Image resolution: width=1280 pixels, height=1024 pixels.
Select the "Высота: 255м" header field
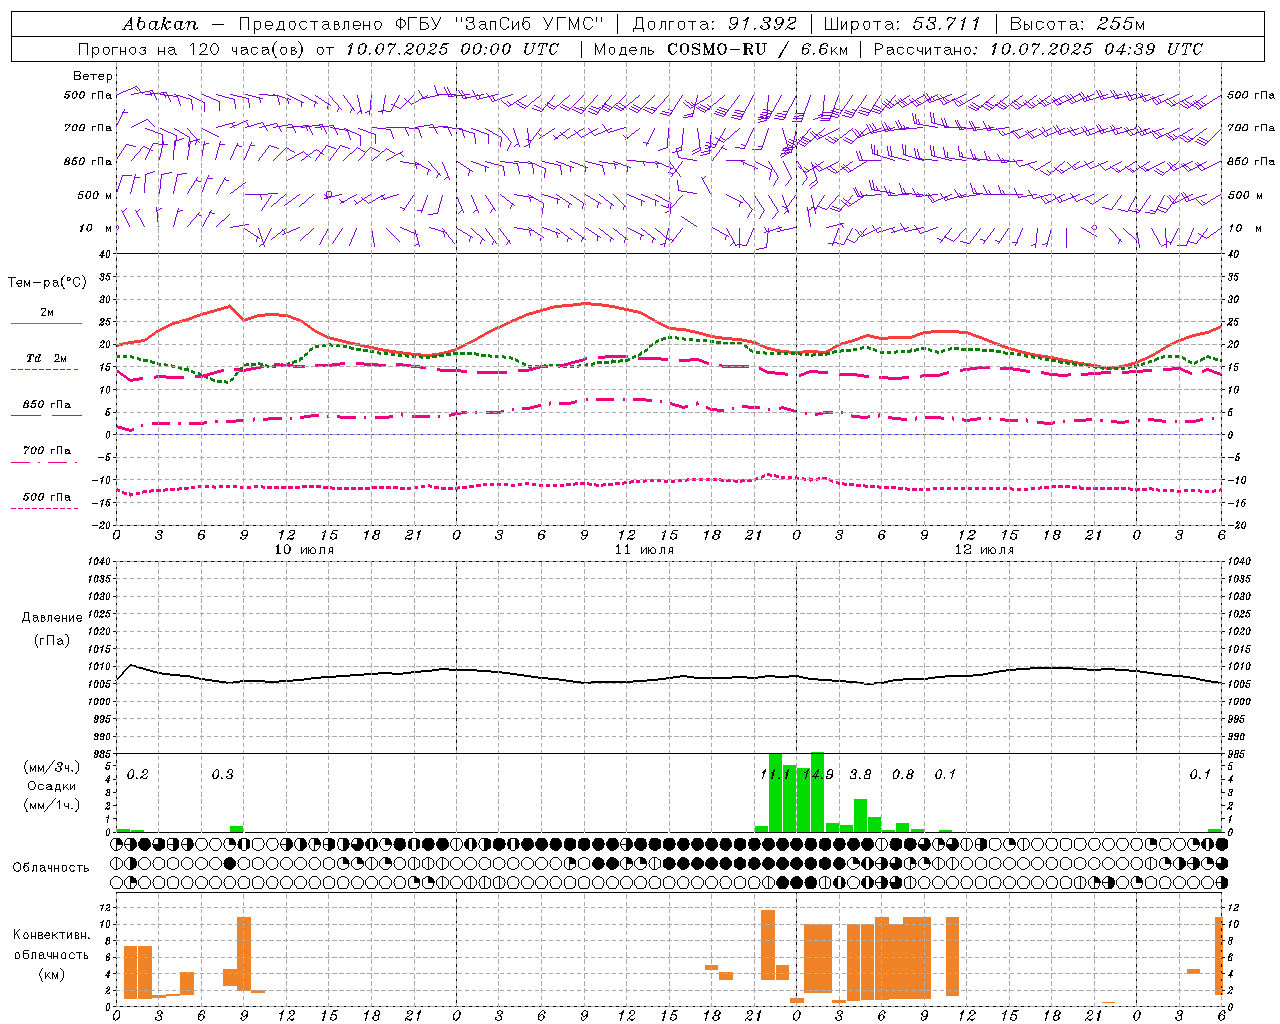pos(1077,24)
